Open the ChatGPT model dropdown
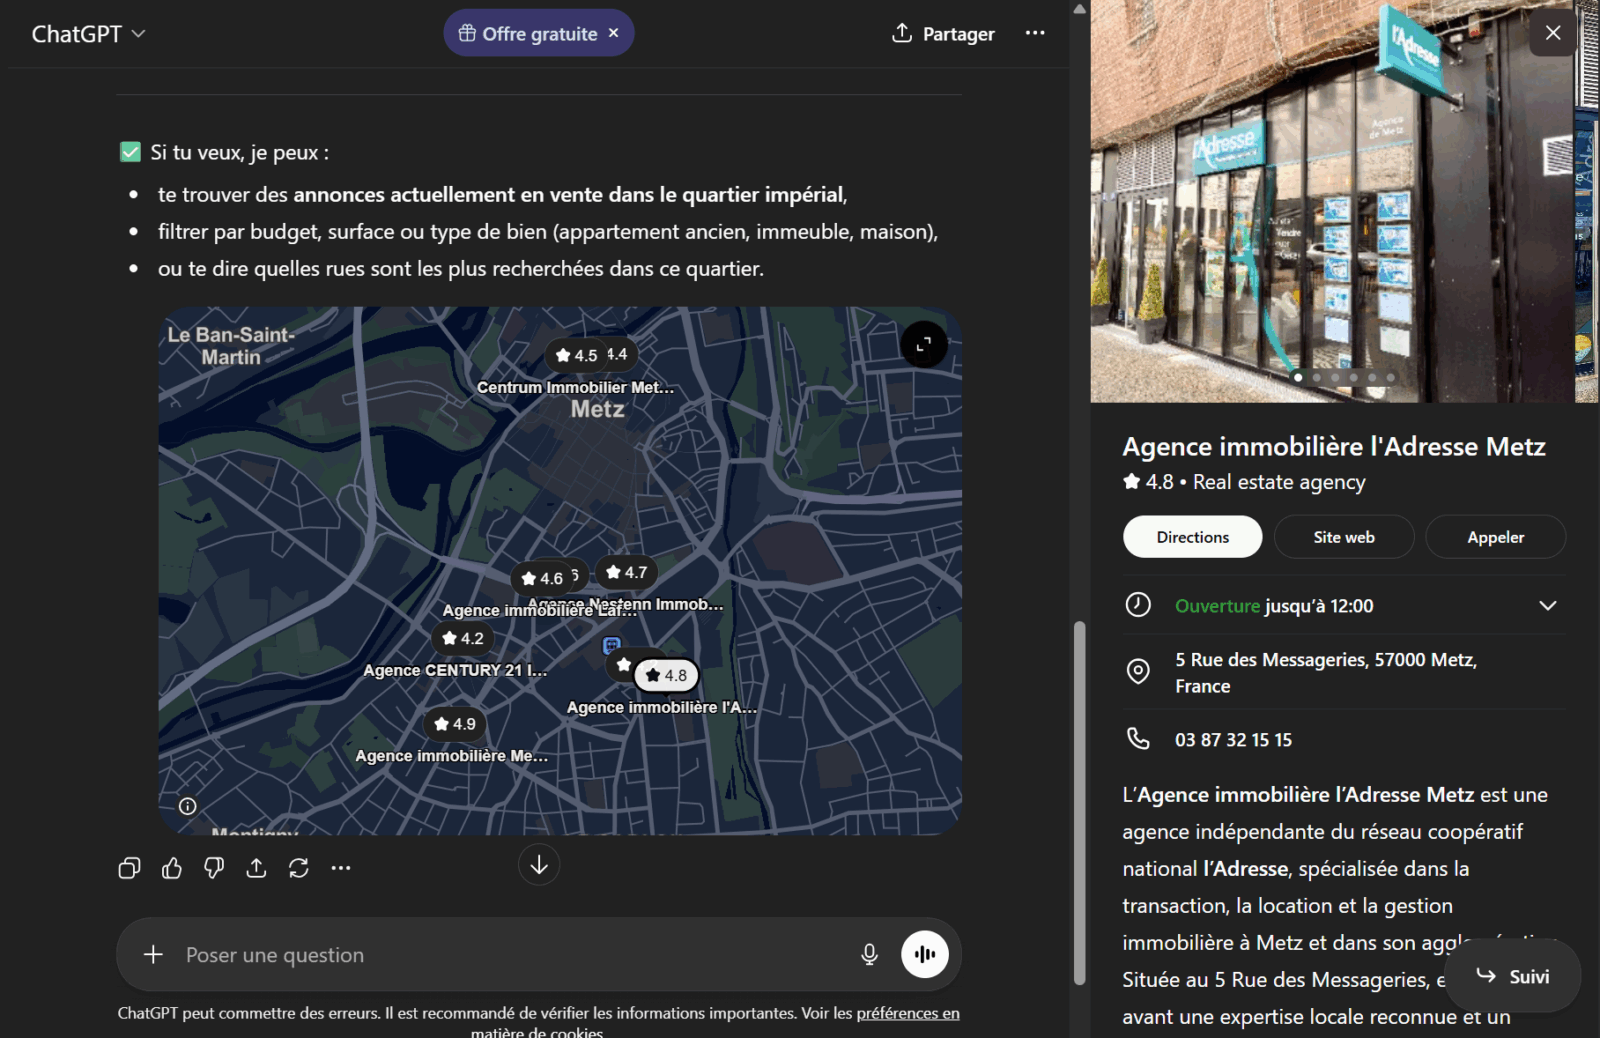The width and height of the screenshot is (1600, 1038). click(x=88, y=34)
